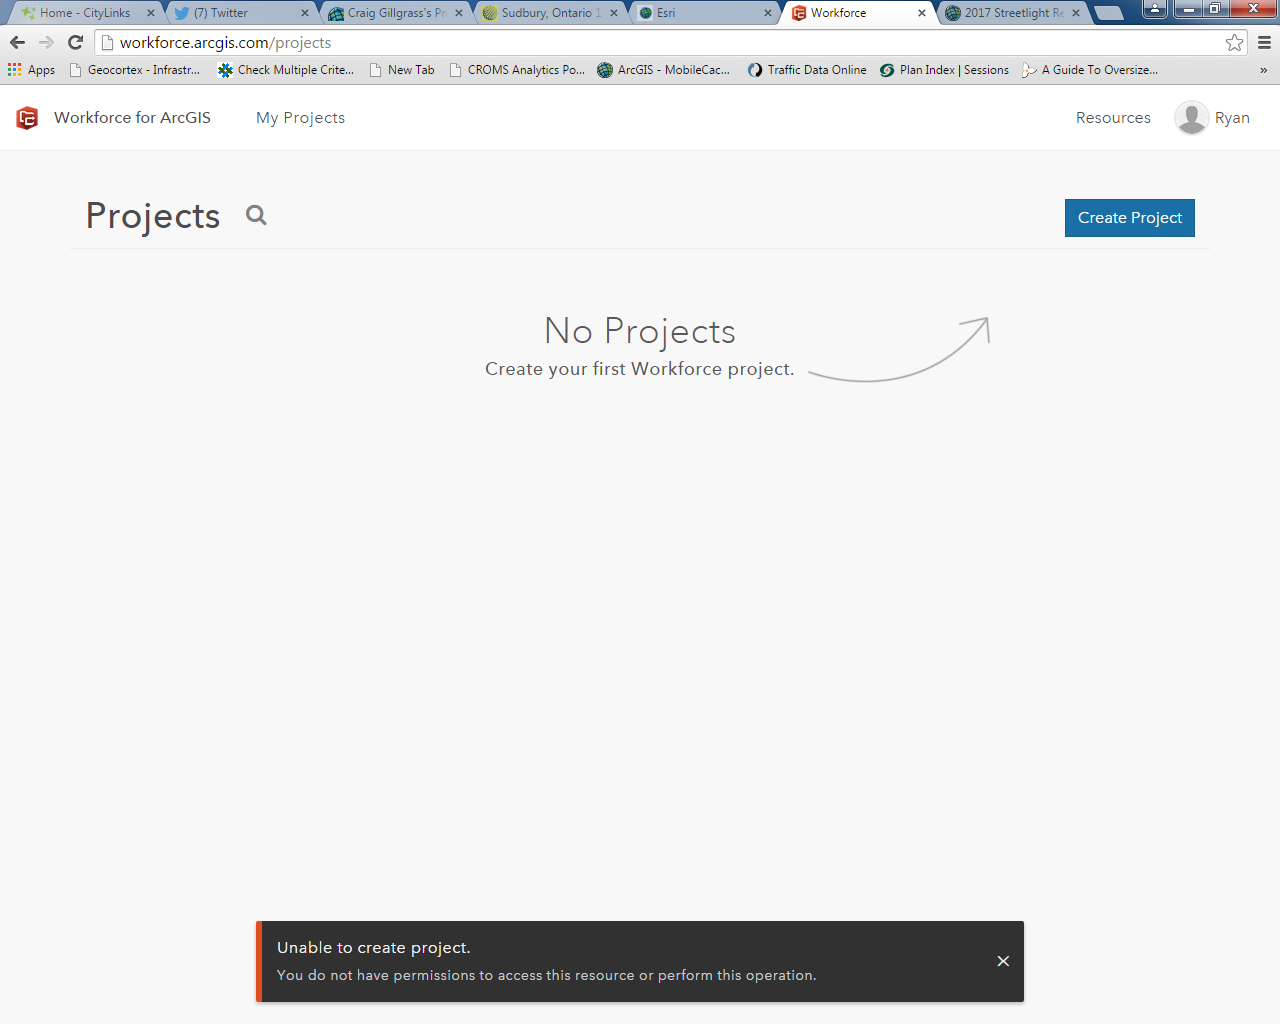Open the Geocortex - Infrastr... bookmark

(x=135, y=70)
